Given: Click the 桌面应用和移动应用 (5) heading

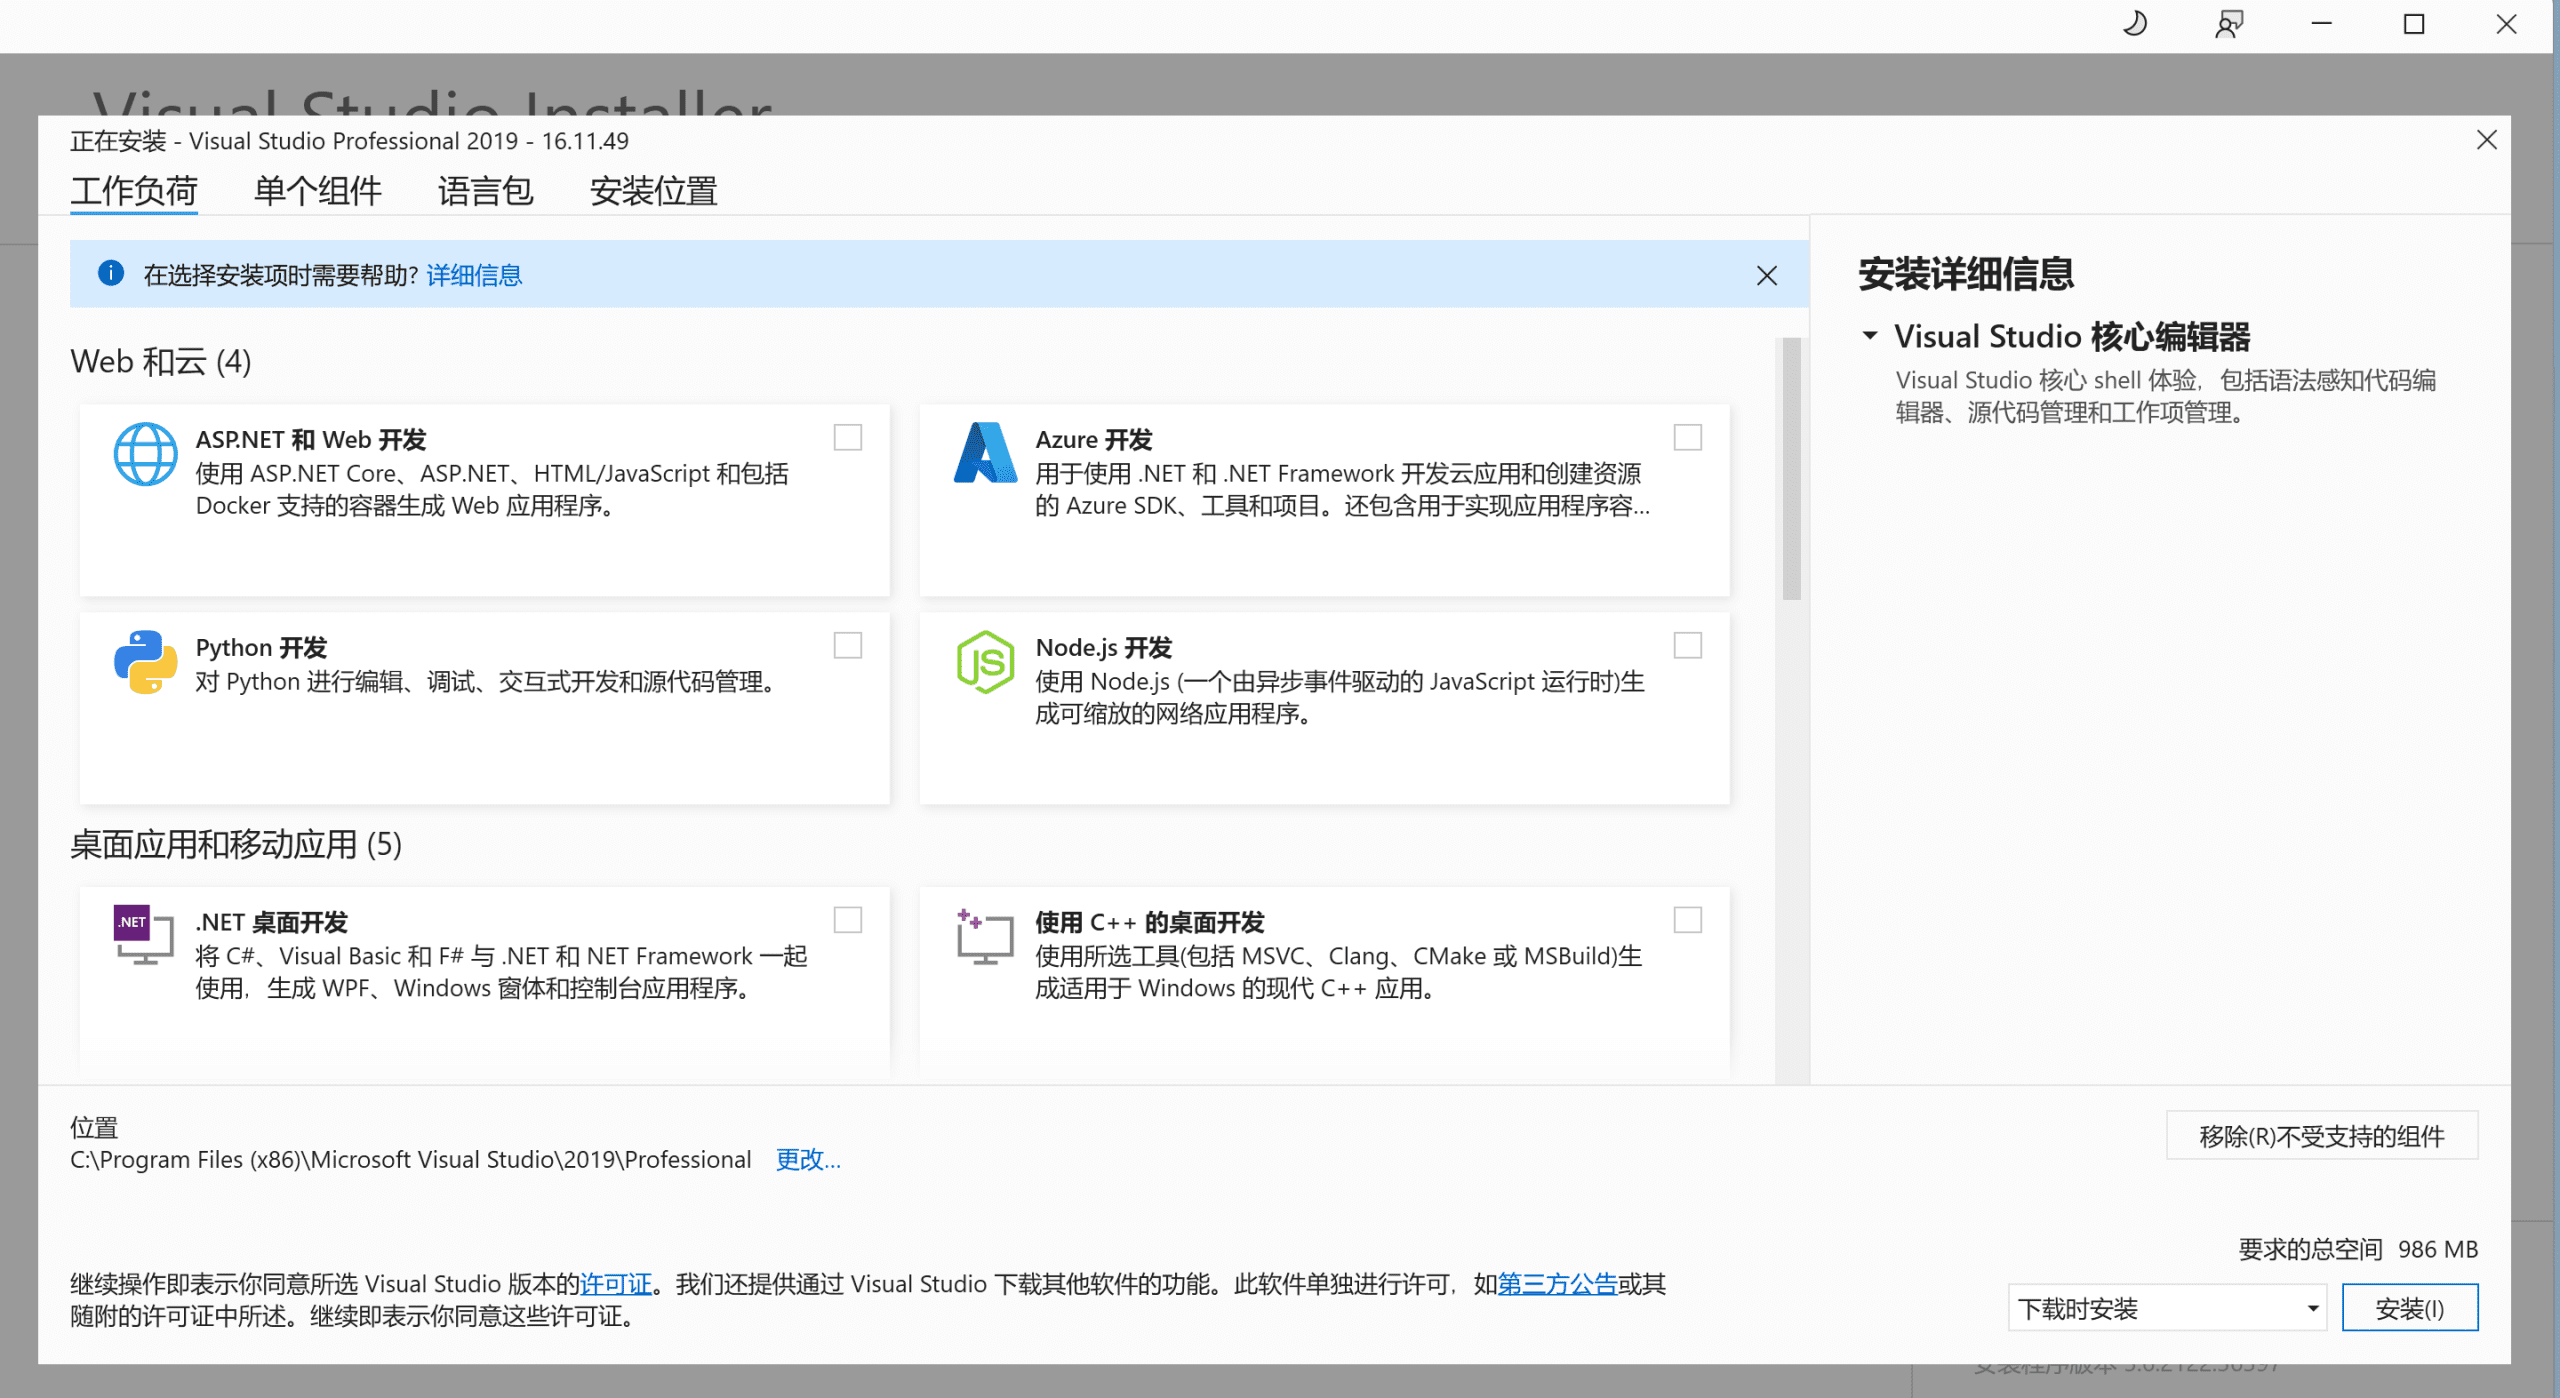Looking at the screenshot, I should coord(236,844).
